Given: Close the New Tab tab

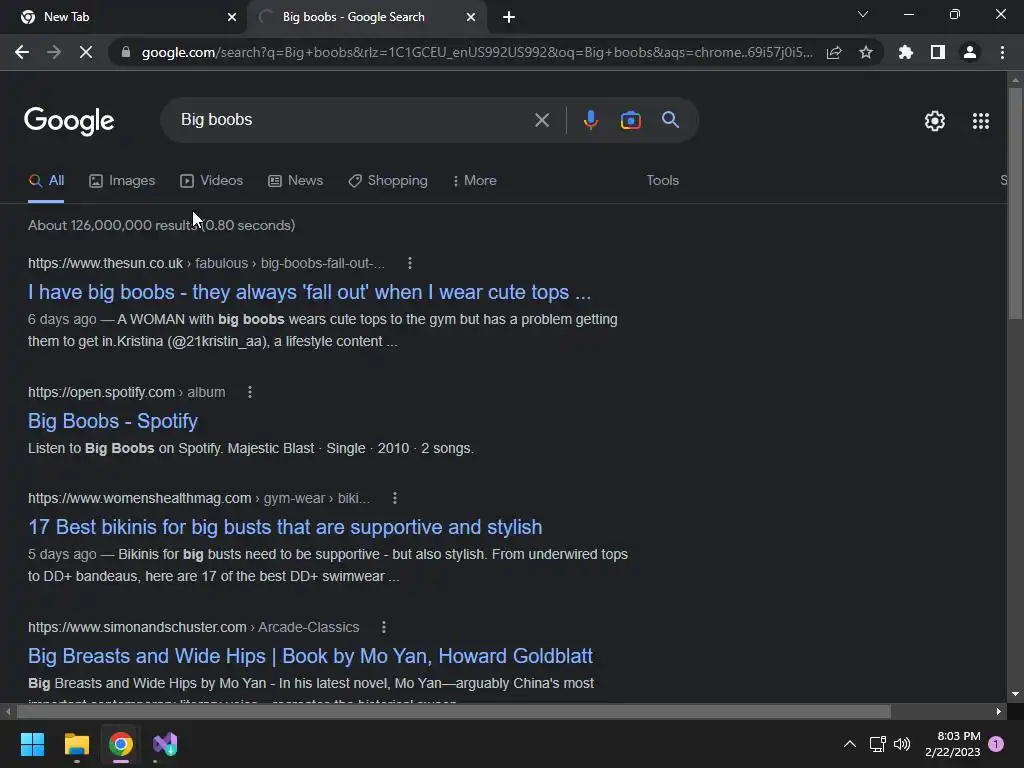Looking at the screenshot, I should pyautogui.click(x=232, y=17).
